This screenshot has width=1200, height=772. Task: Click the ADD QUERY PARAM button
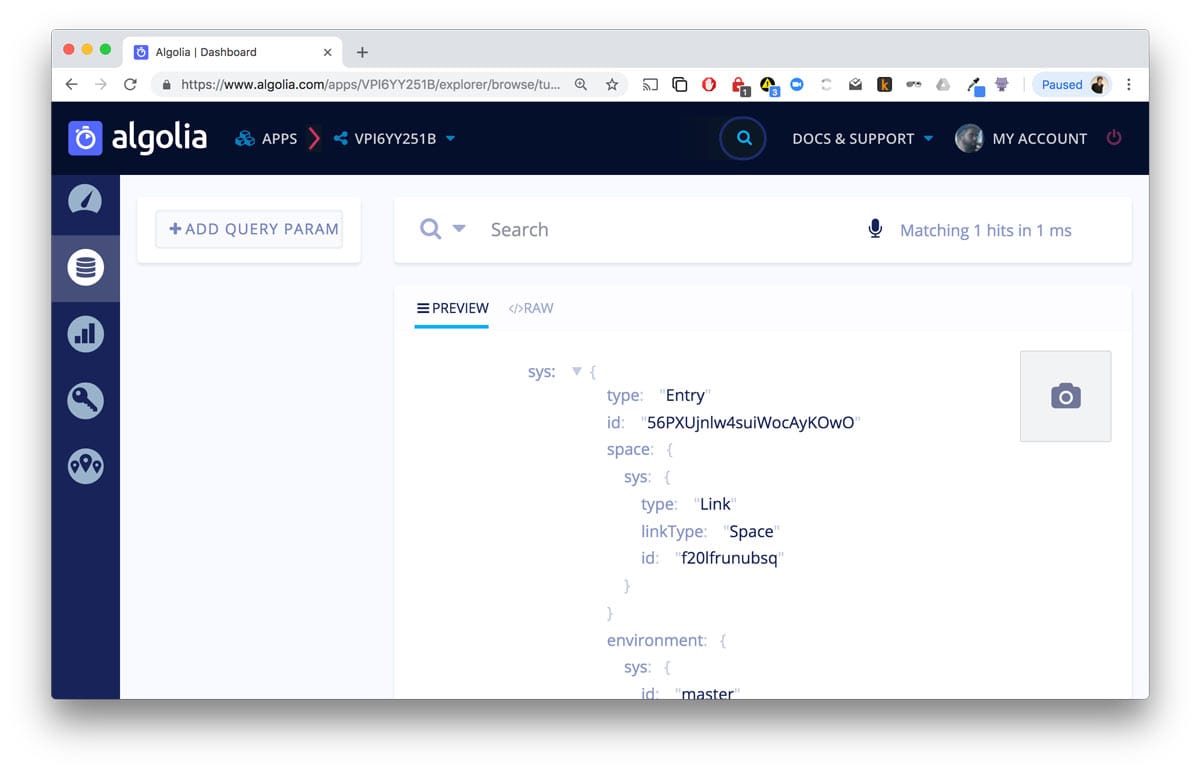[x=248, y=229]
